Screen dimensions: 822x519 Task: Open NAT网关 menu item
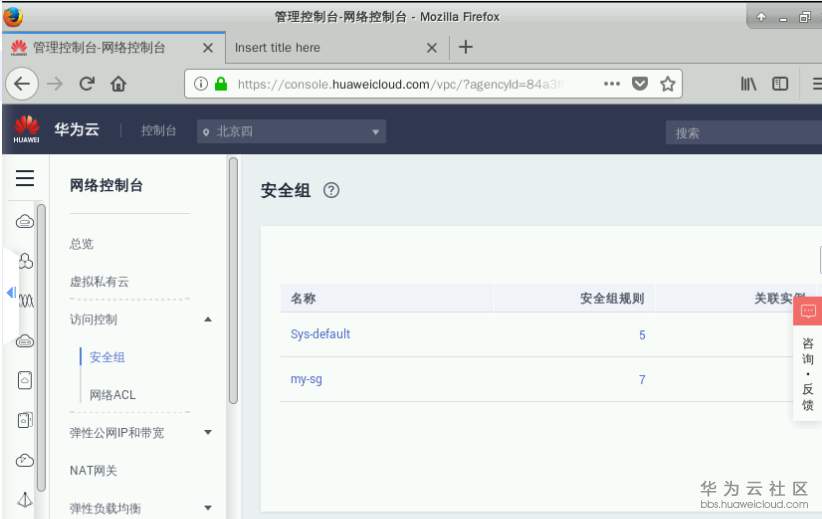[93, 470]
